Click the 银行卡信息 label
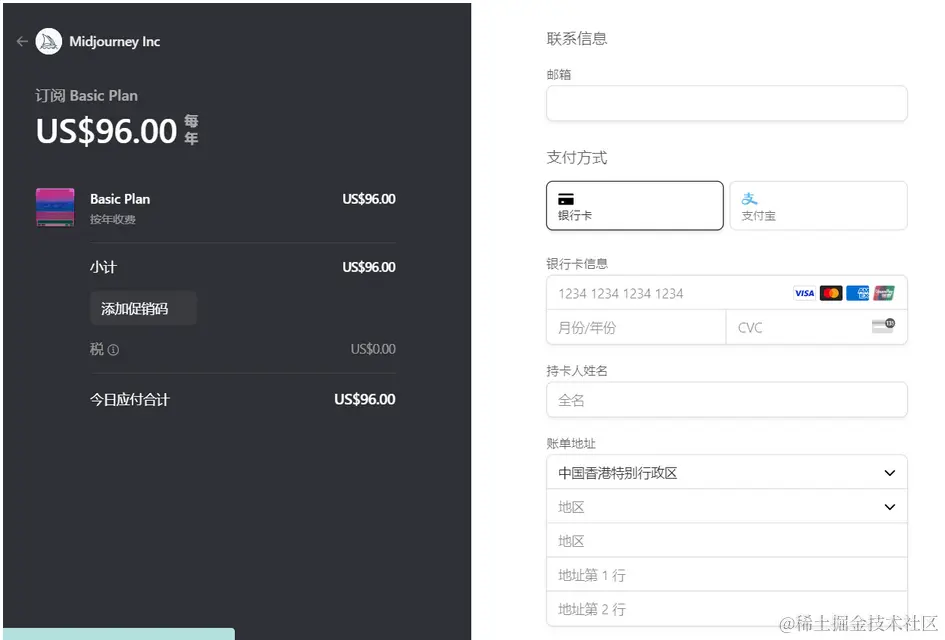945x640 pixels. pos(577,263)
